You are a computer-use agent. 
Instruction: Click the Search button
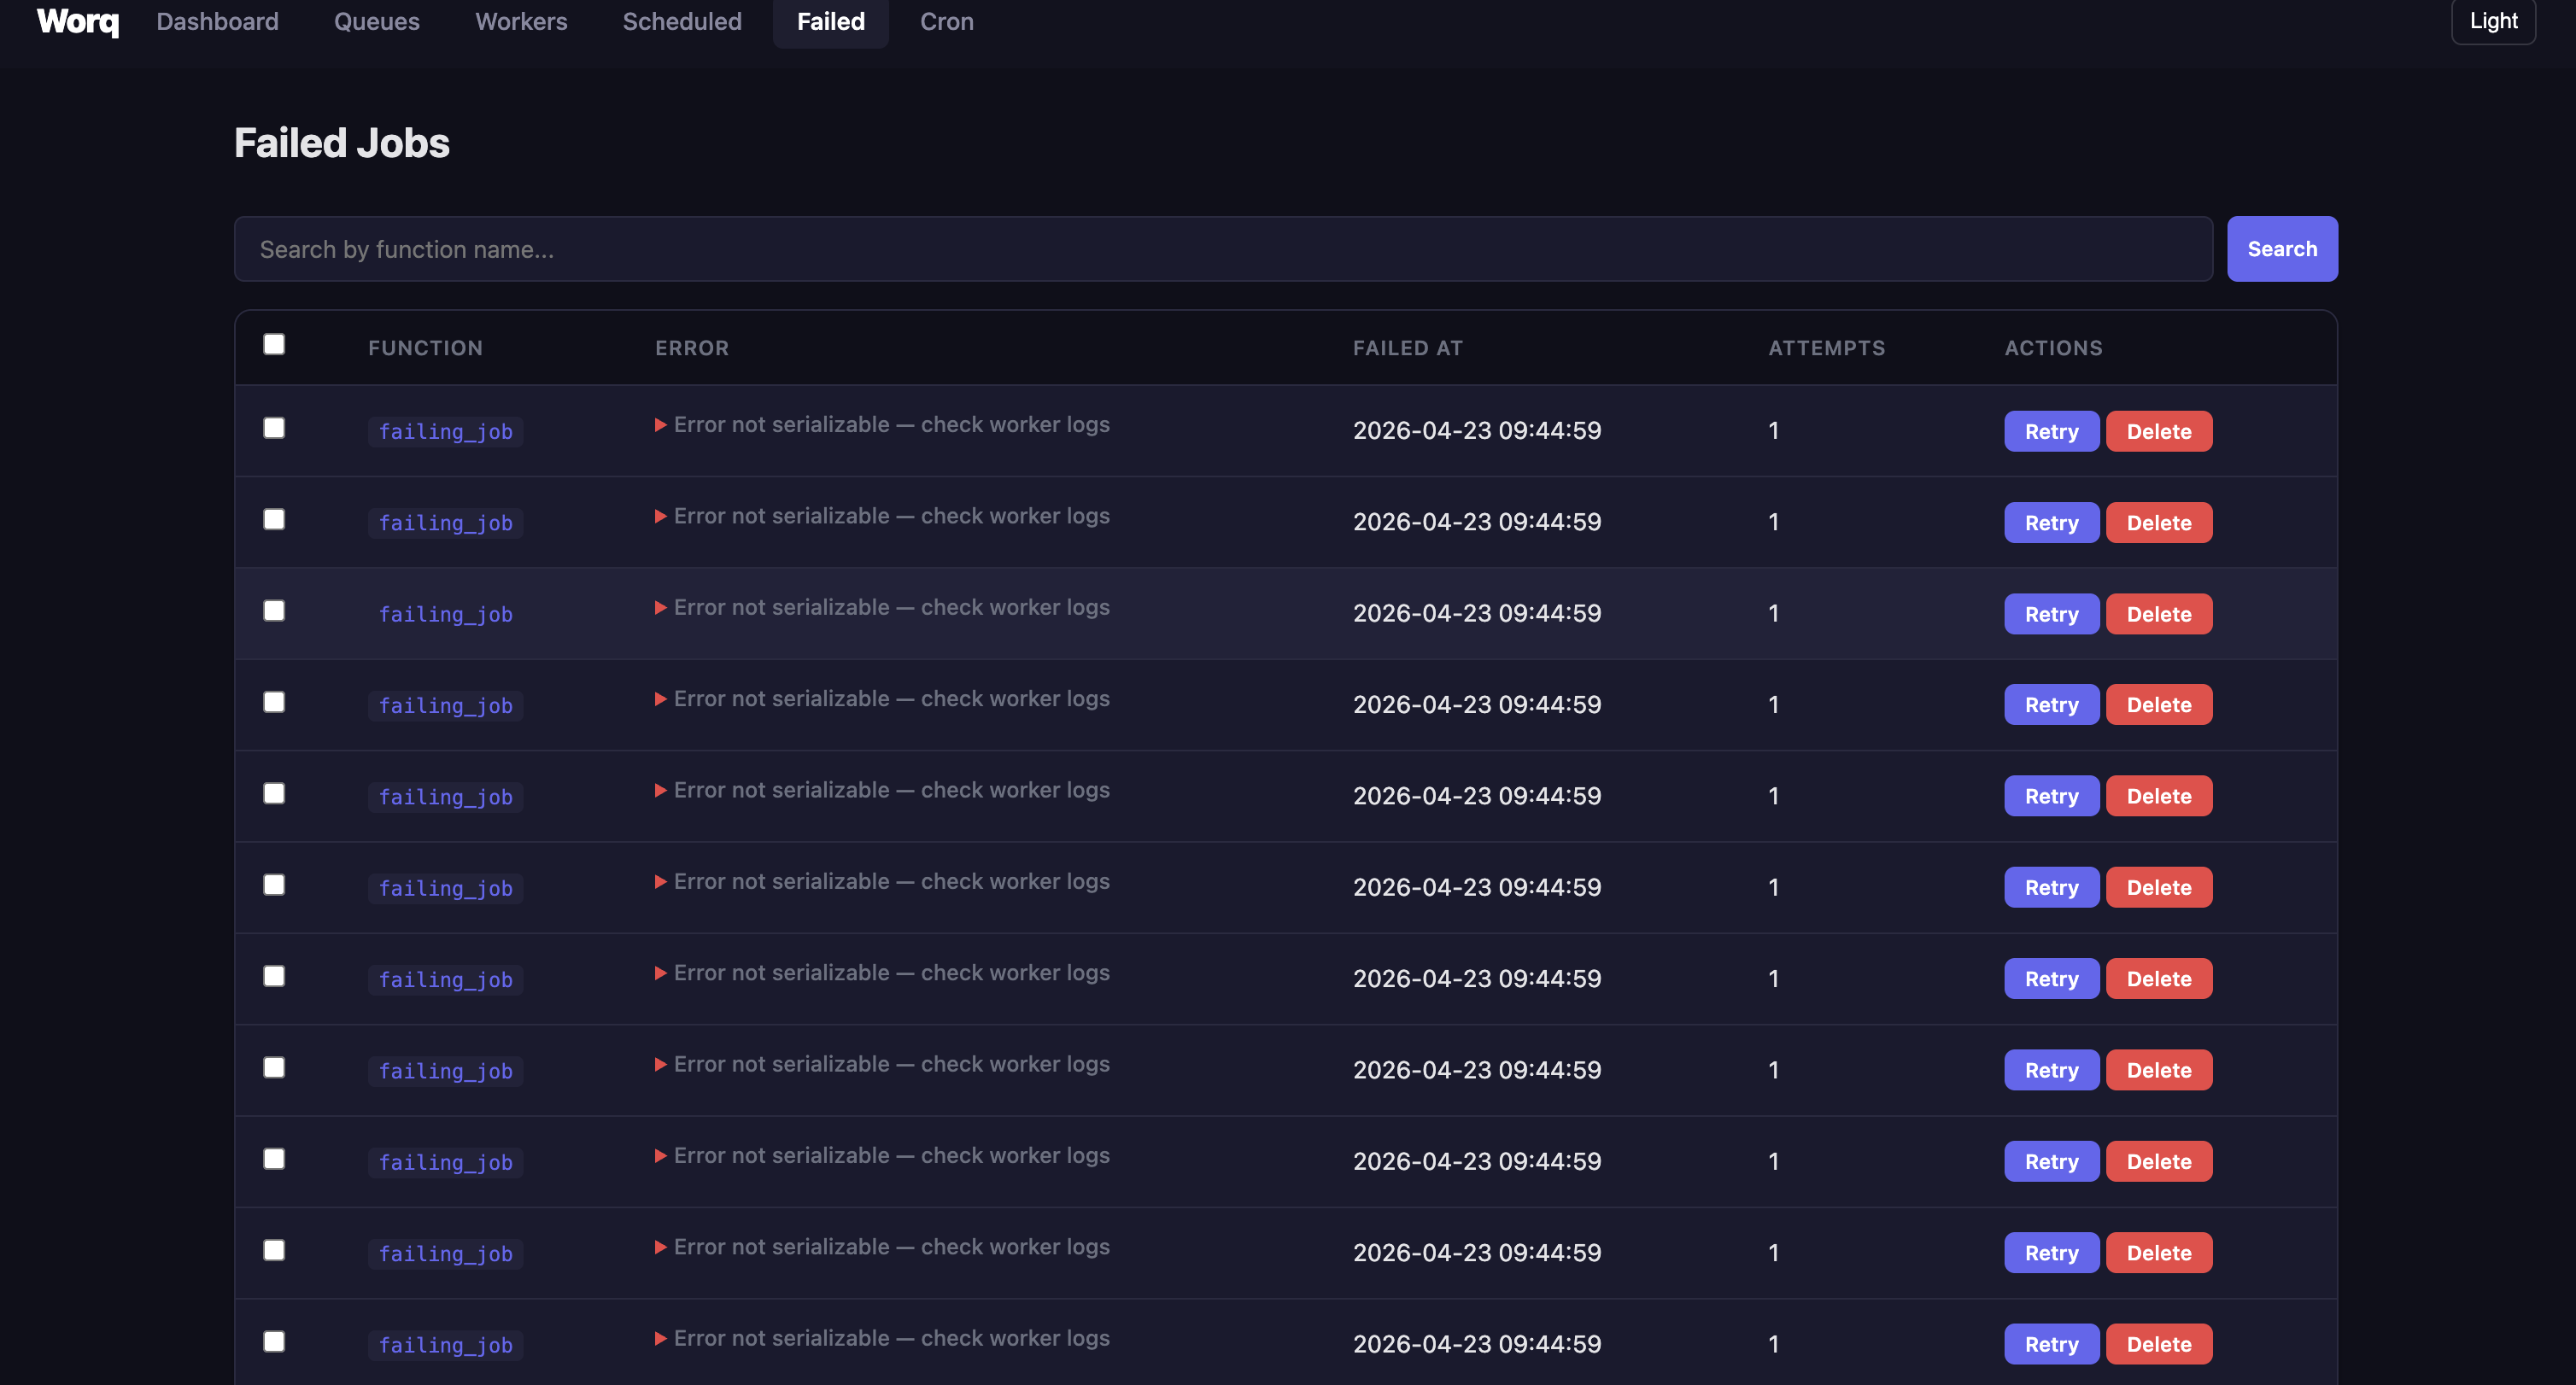(x=2282, y=249)
